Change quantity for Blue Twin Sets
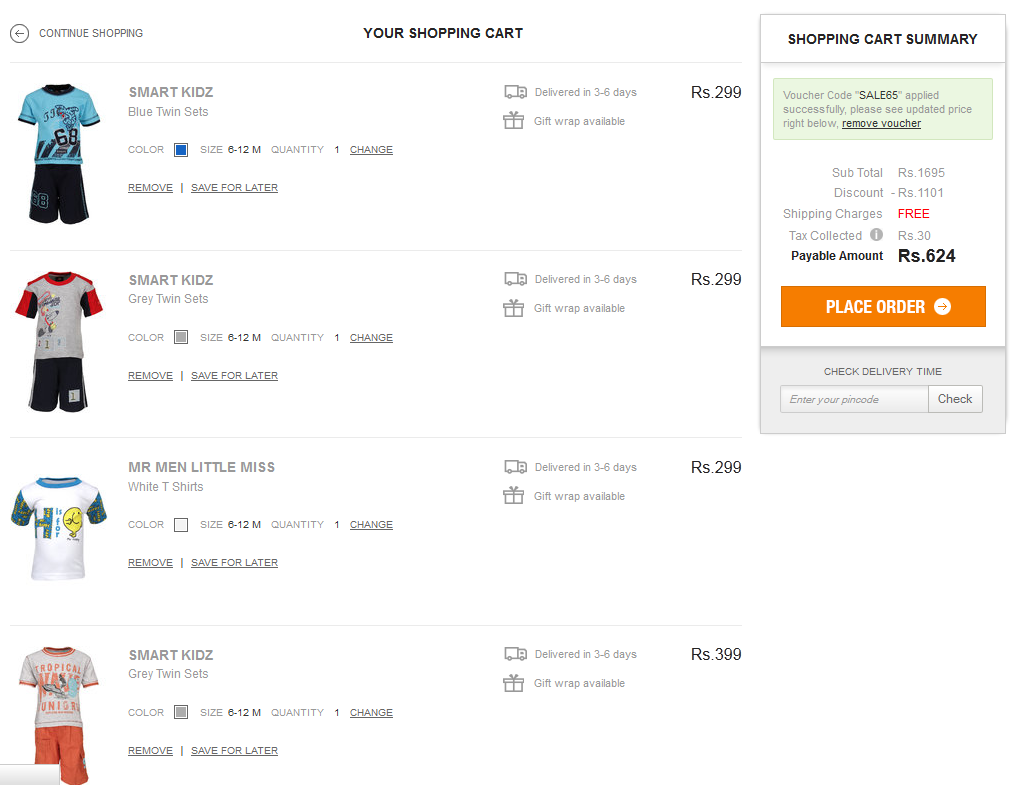 pos(371,150)
